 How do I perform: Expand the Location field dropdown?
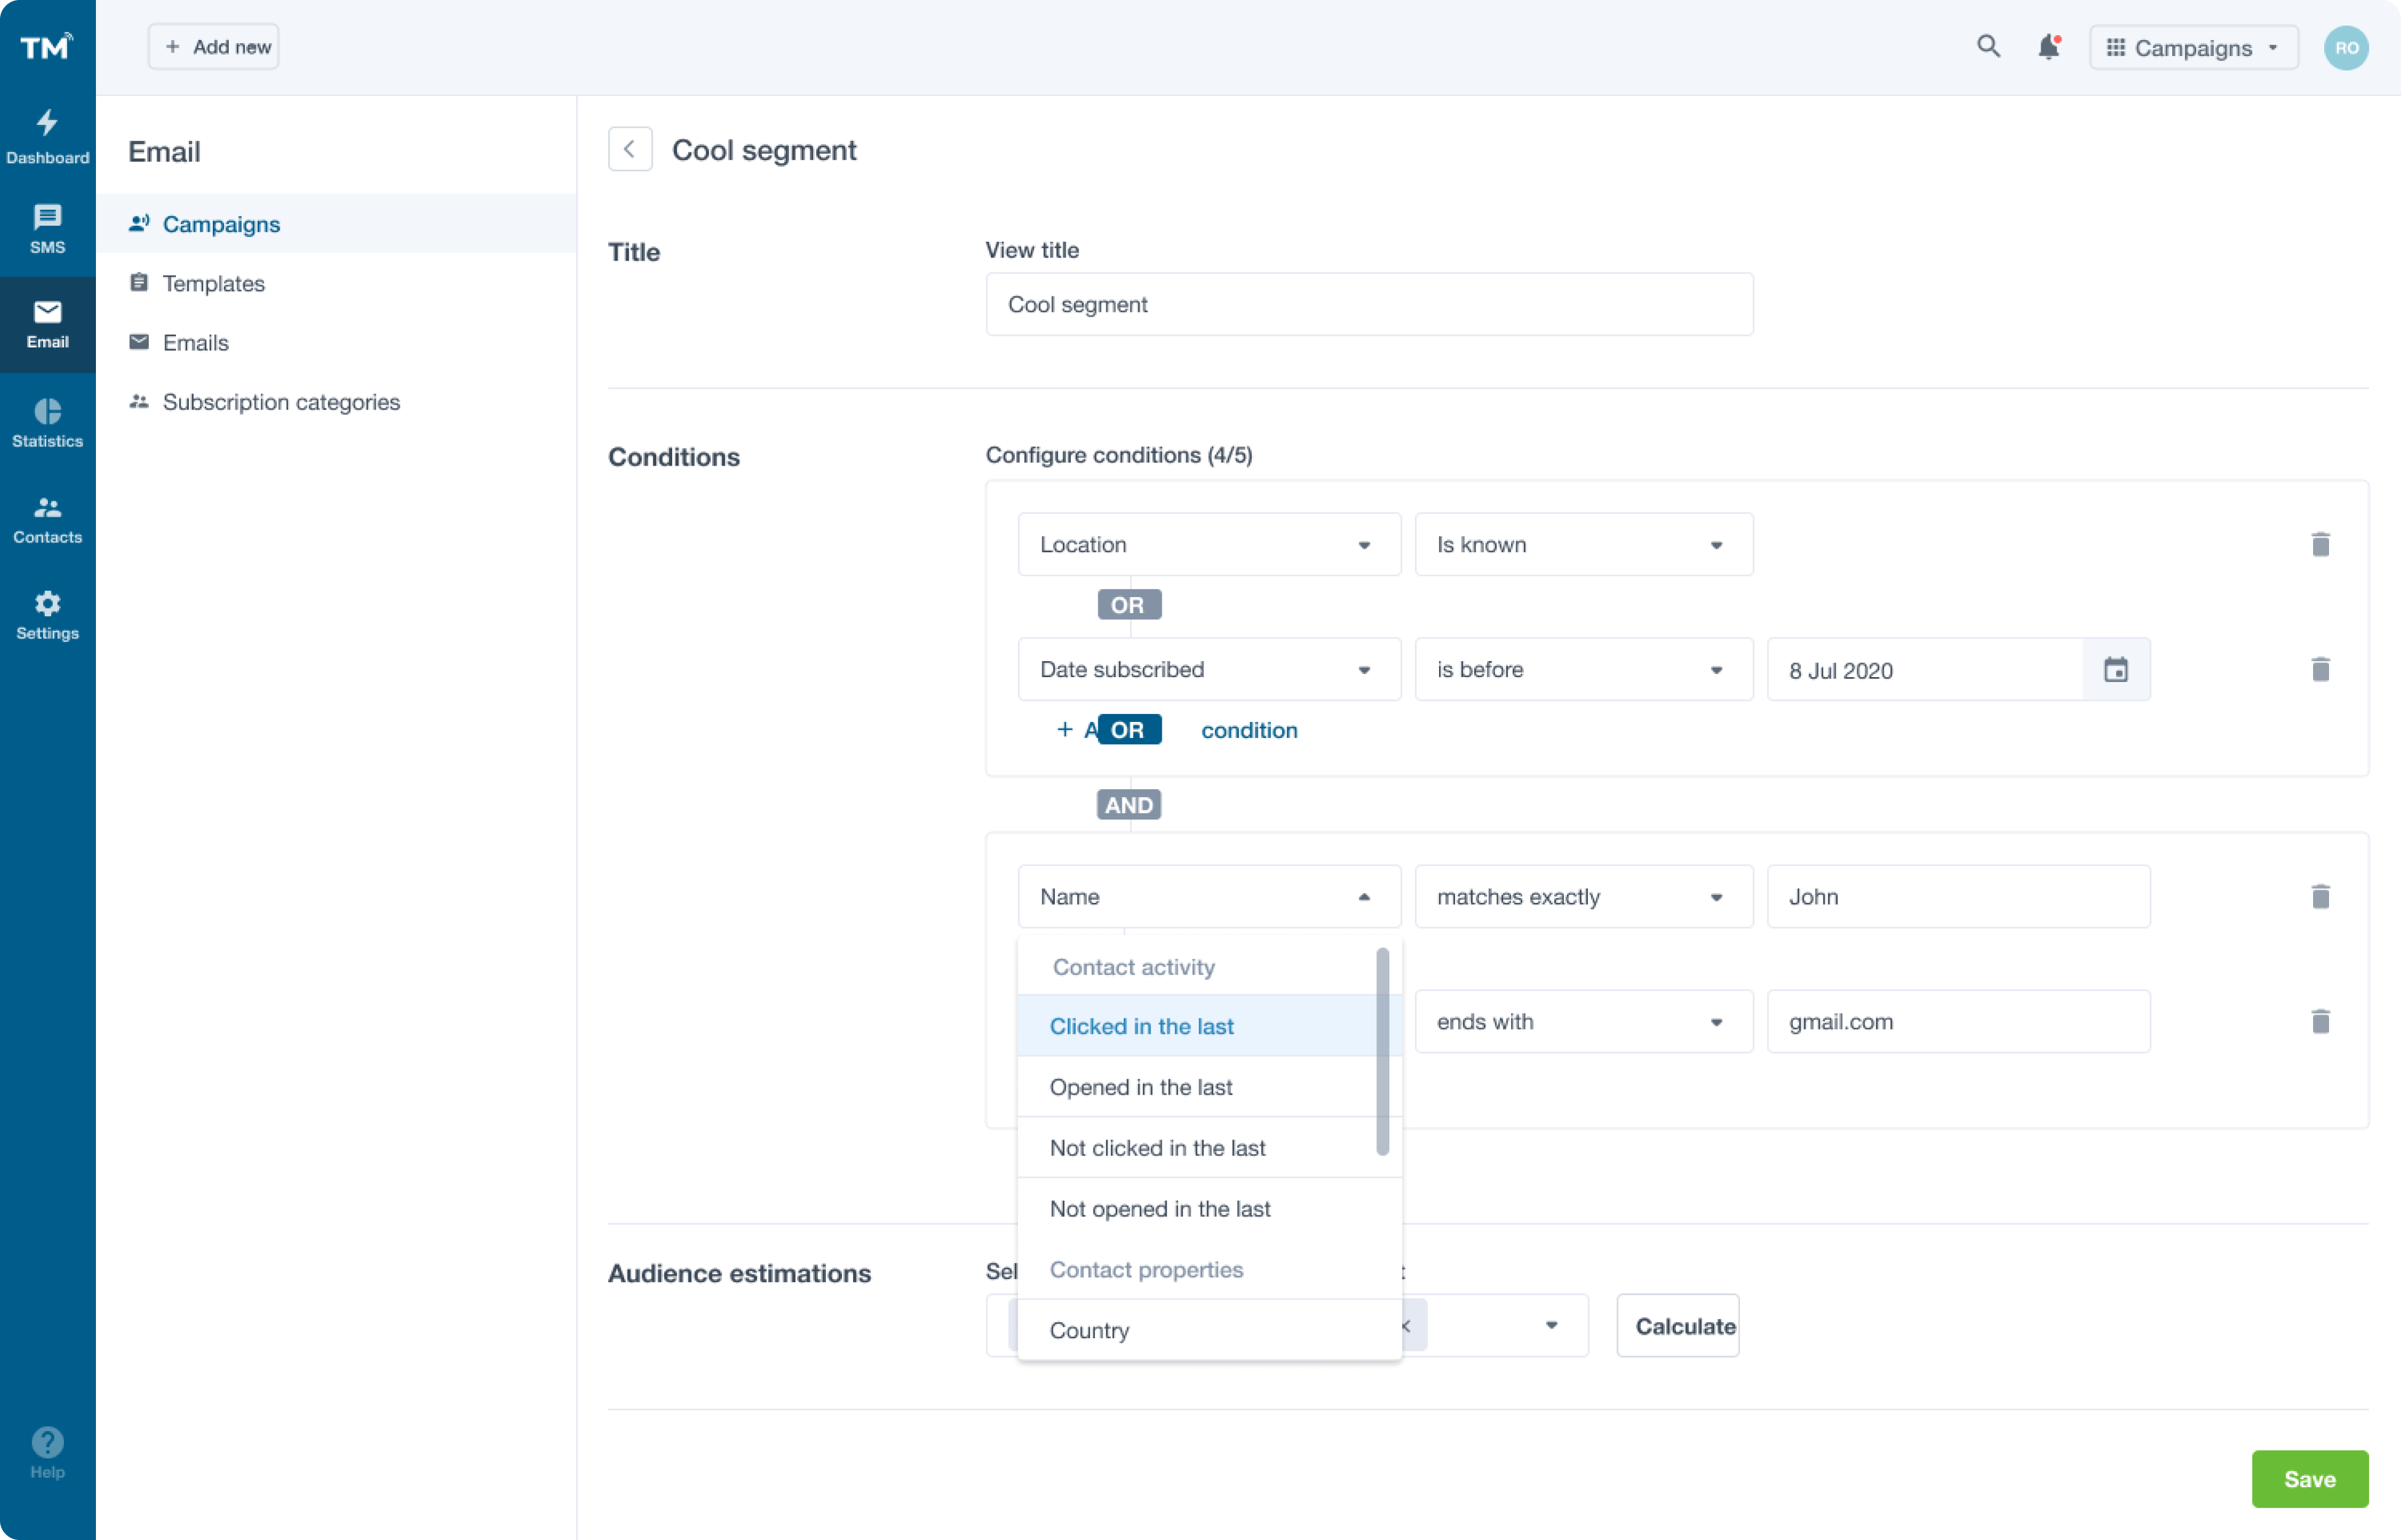pos(1208,544)
